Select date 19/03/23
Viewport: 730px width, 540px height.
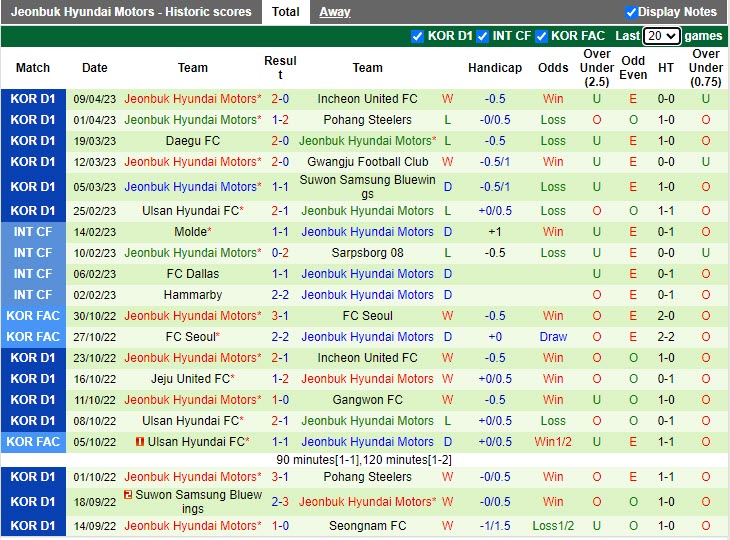[95, 141]
